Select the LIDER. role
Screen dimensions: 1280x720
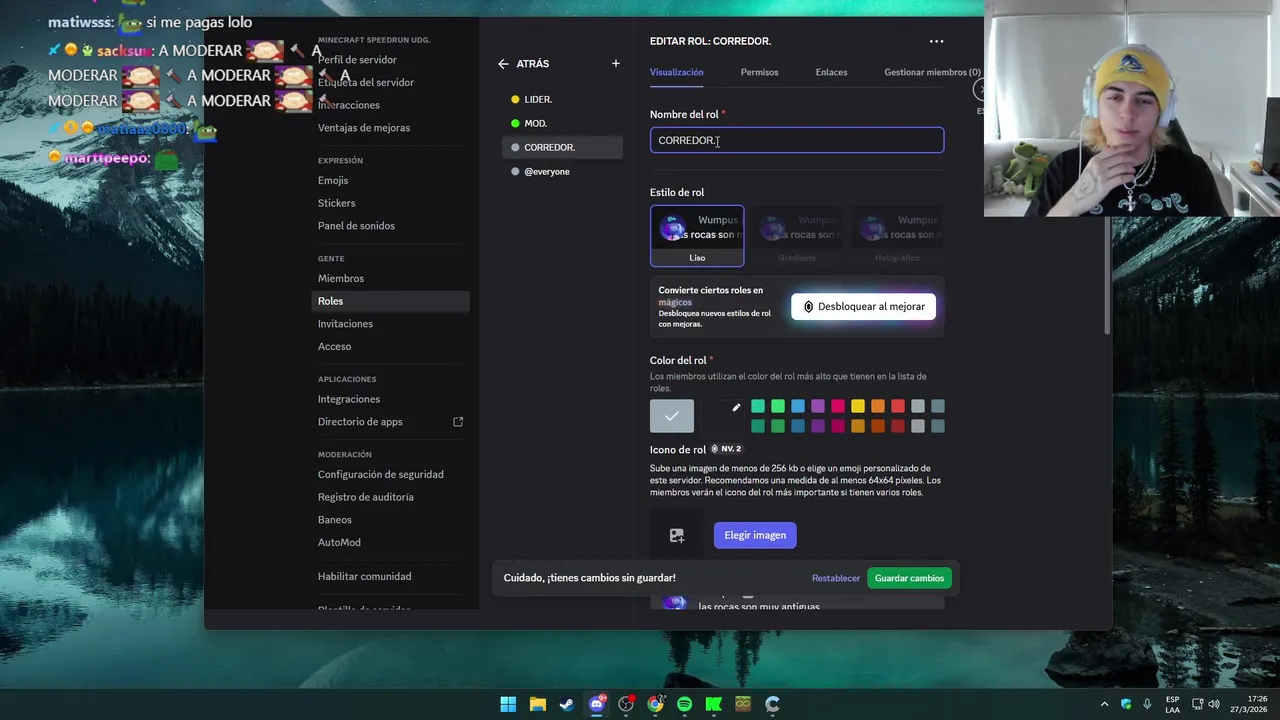pyautogui.click(x=562, y=99)
